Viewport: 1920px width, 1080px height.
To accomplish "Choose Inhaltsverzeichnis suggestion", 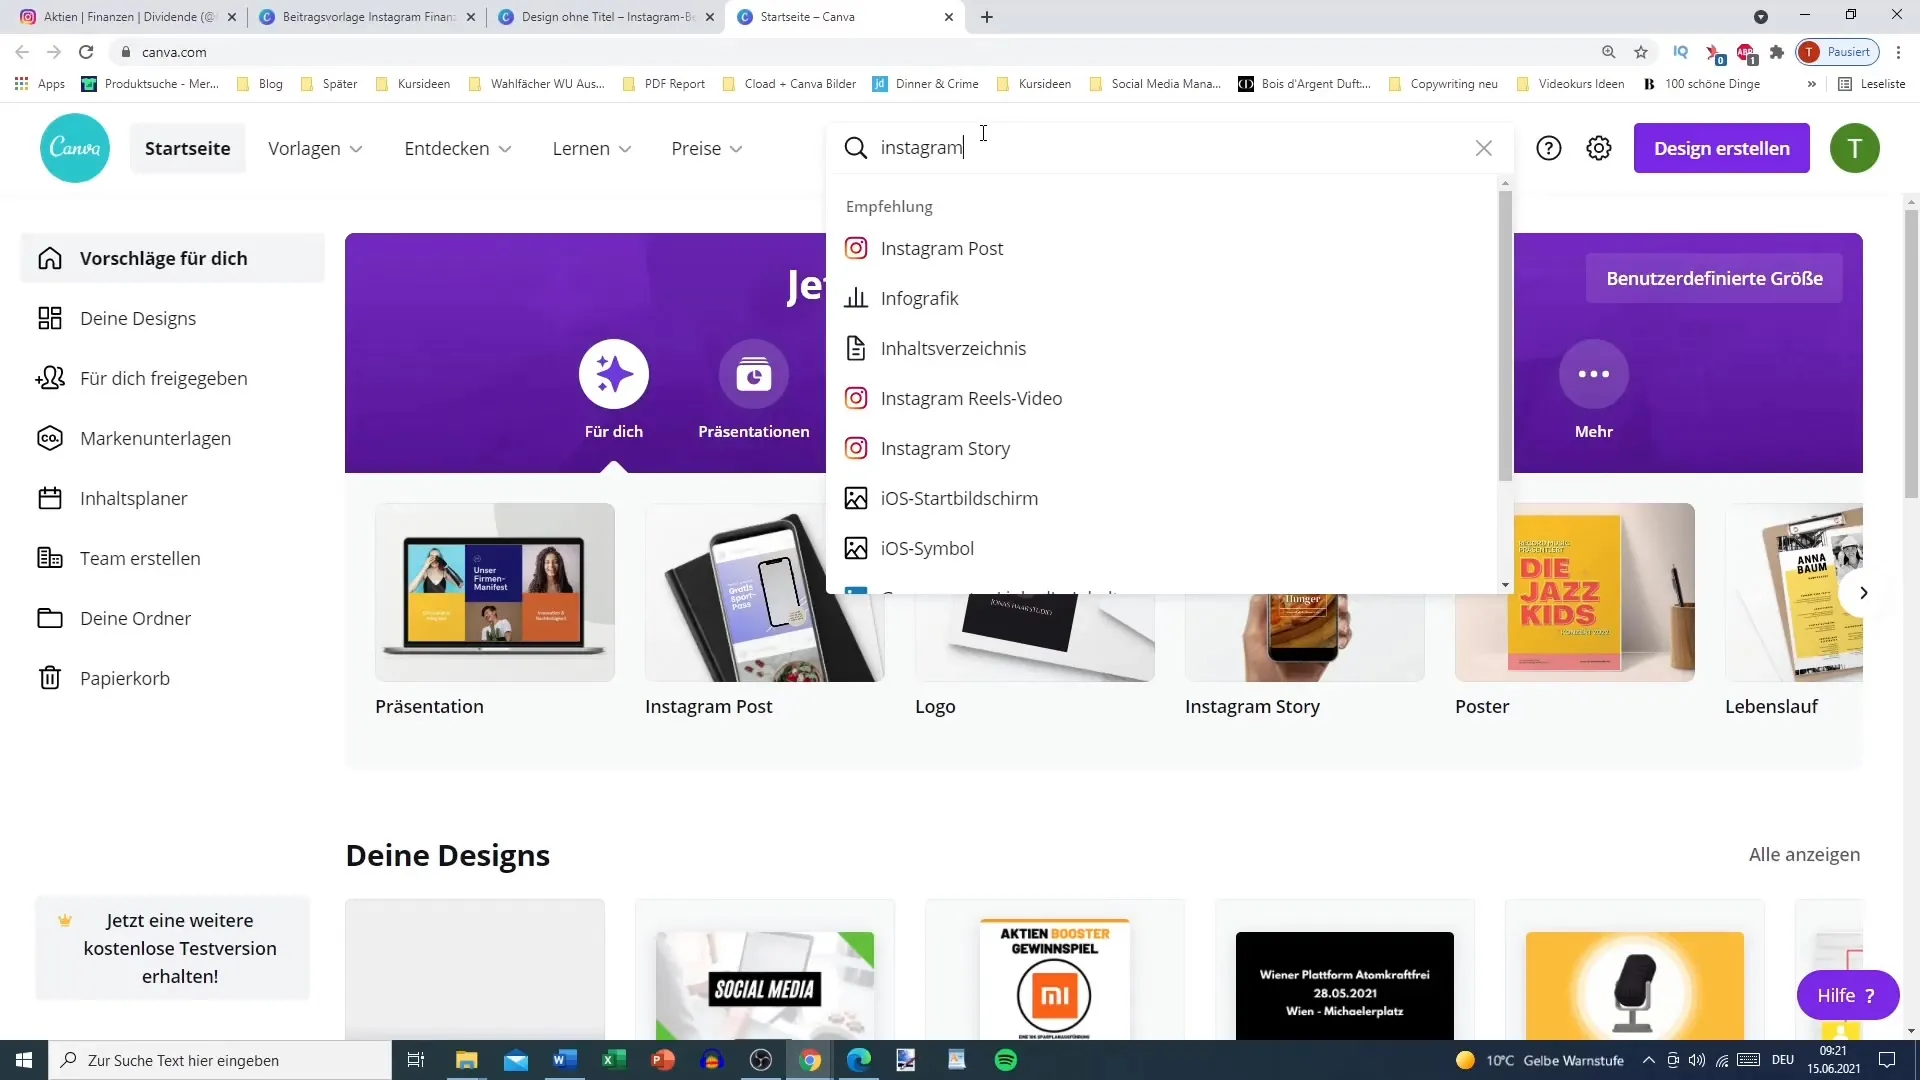I will [1162, 348].
